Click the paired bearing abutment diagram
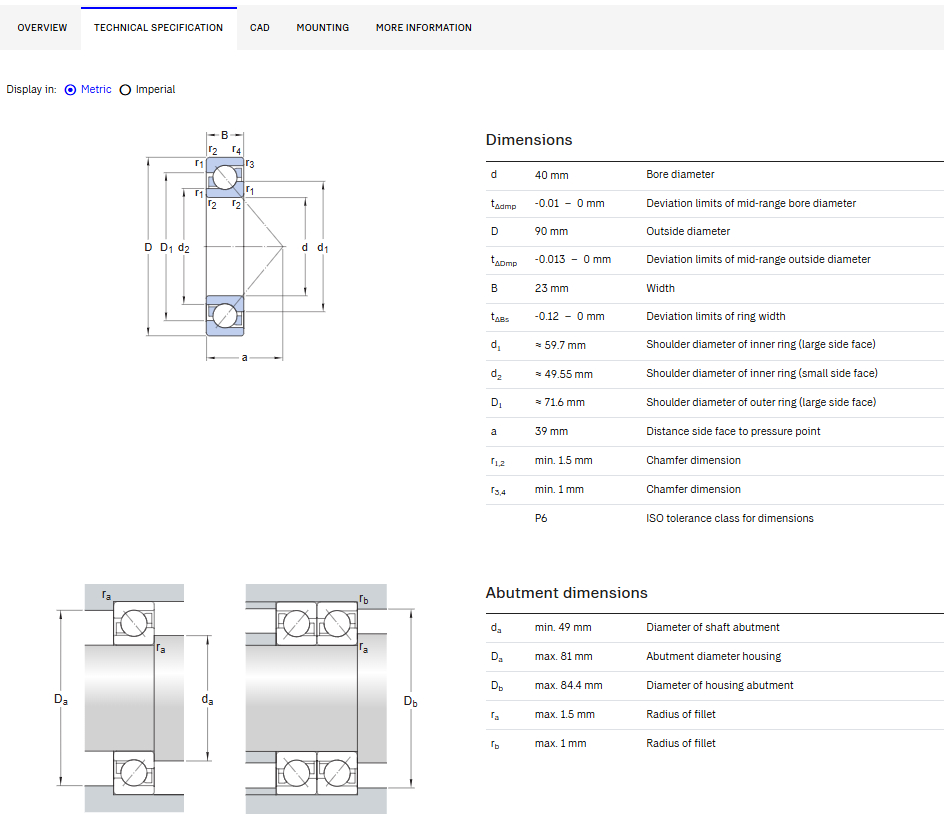Viewport: 944px width, 822px height. click(x=330, y=698)
